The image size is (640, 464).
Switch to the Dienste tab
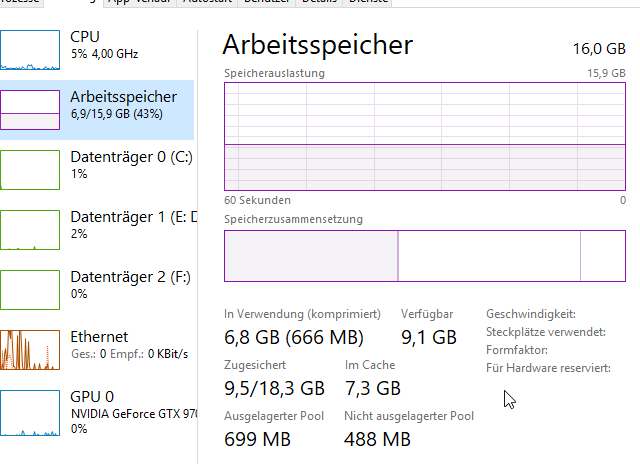[370, 3]
